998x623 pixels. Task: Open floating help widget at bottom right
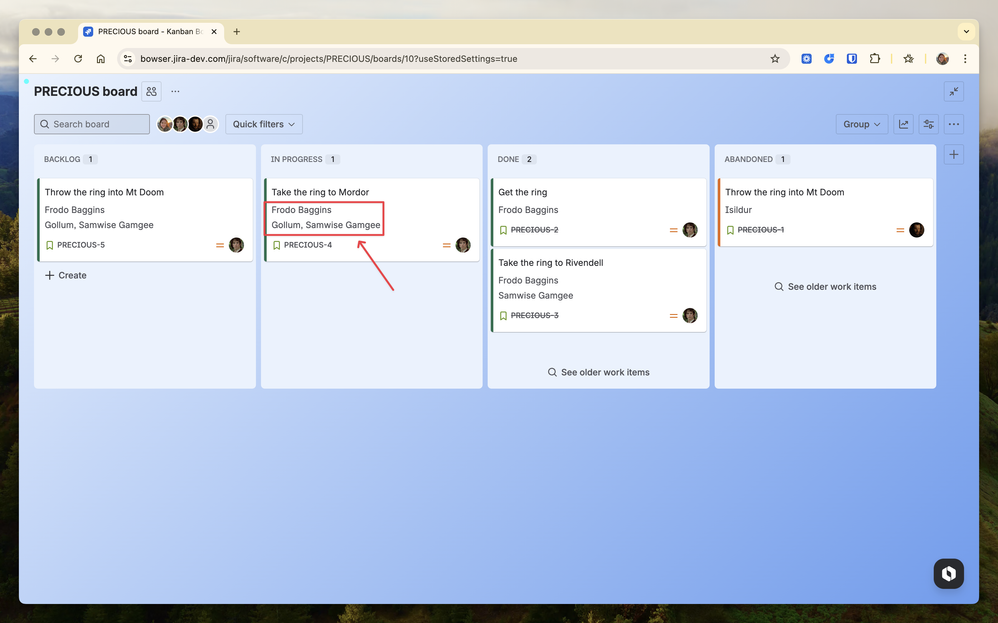(x=948, y=573)
